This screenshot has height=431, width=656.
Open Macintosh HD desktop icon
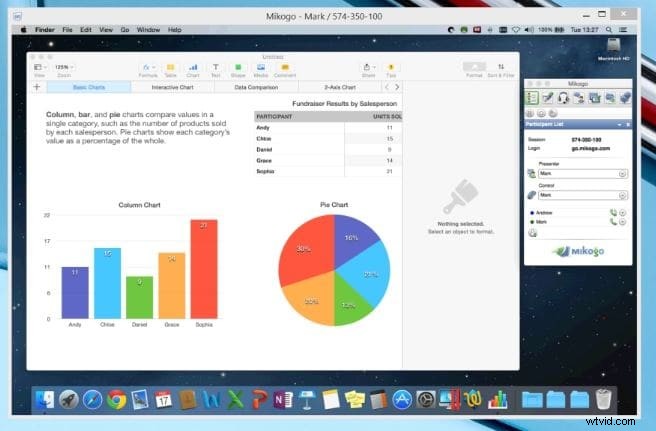coord(613,49)
